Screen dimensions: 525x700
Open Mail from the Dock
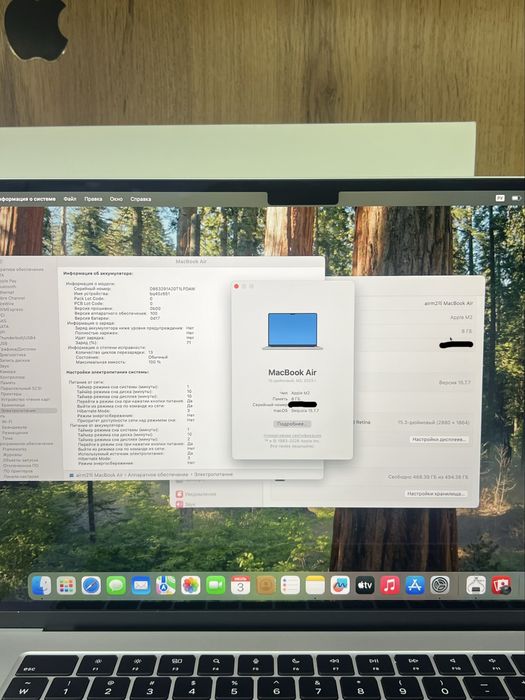click(141, 585)
